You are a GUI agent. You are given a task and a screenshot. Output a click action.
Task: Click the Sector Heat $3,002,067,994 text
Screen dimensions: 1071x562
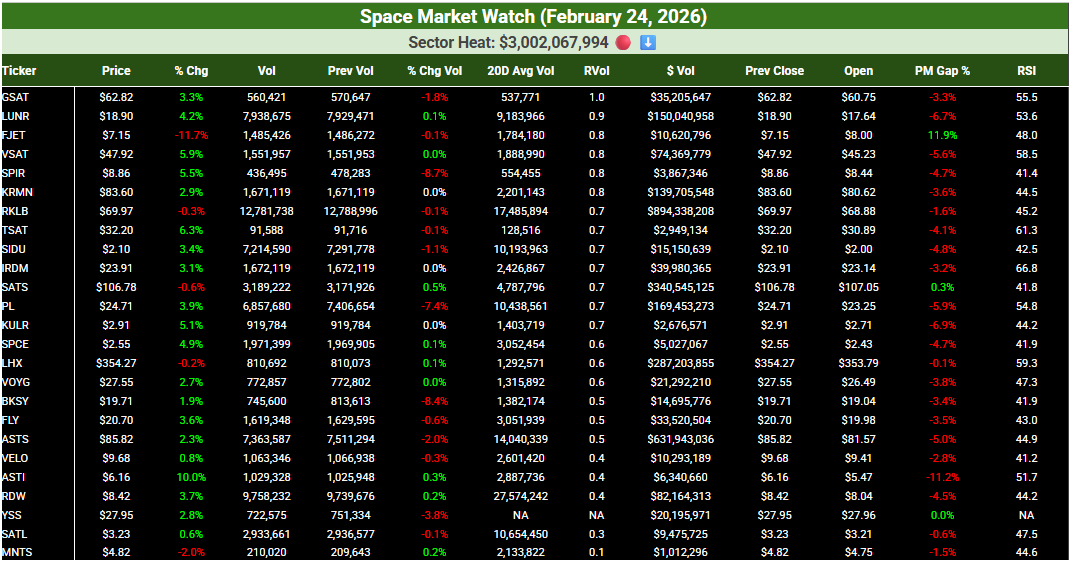[508, 42]
